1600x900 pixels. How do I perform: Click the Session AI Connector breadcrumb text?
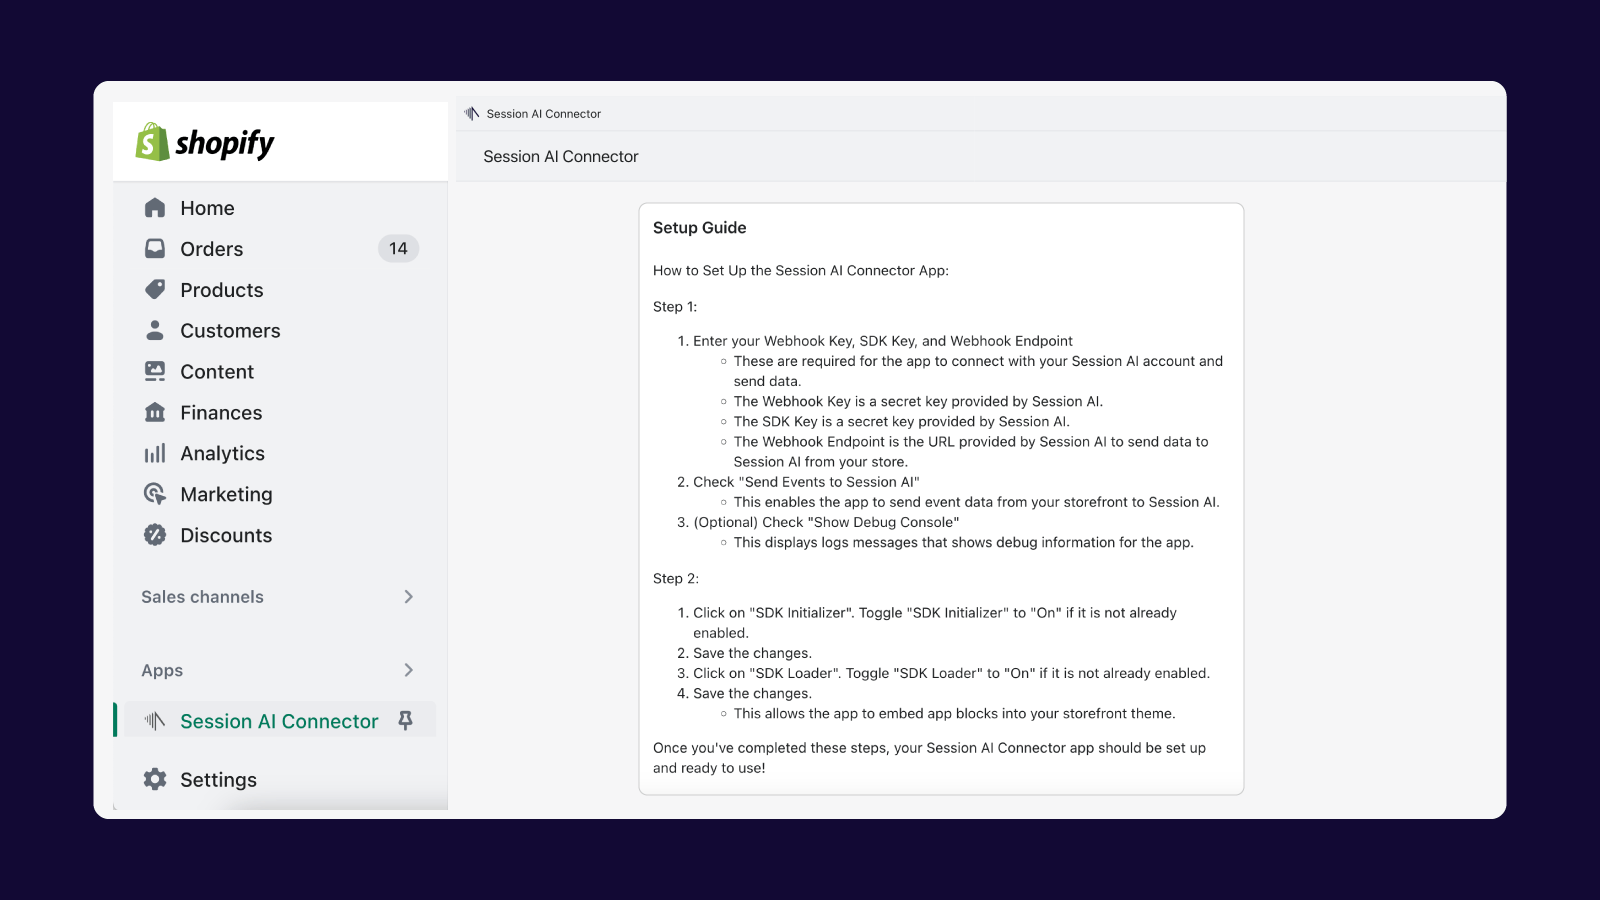click(x=544, y=114)
